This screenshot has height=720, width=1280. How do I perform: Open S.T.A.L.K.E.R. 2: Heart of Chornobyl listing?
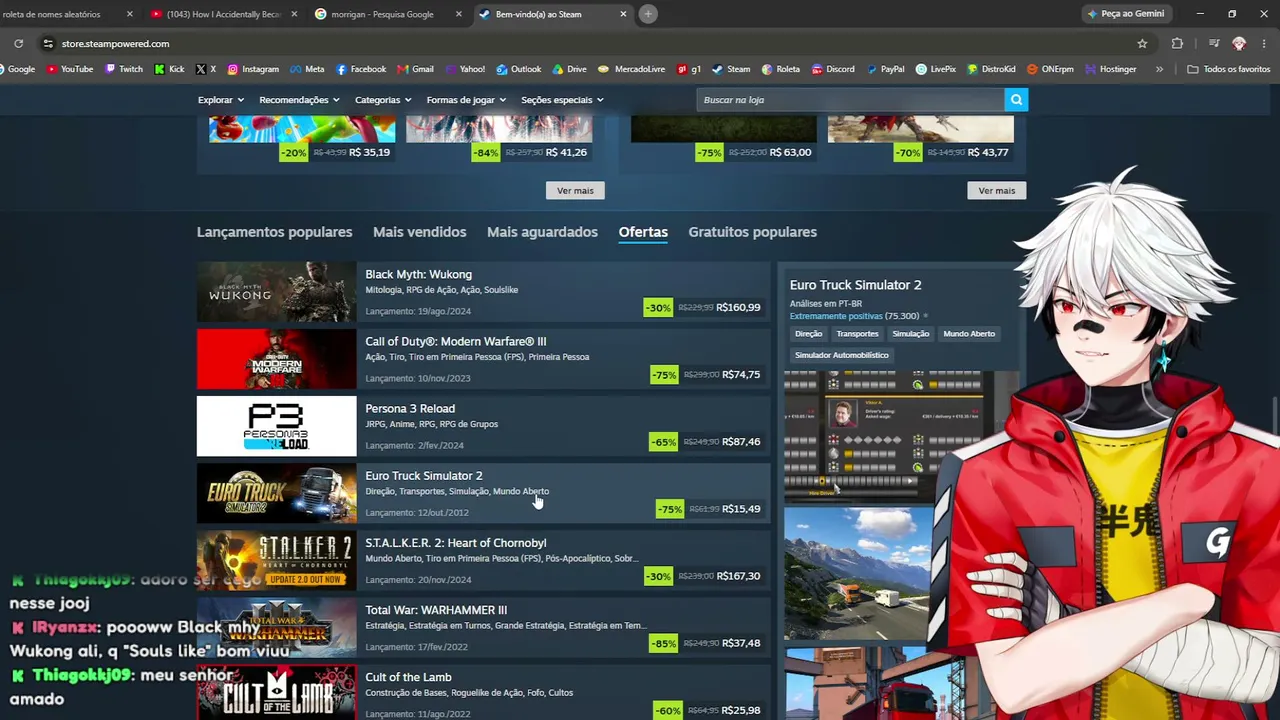(x=483, y=559)
